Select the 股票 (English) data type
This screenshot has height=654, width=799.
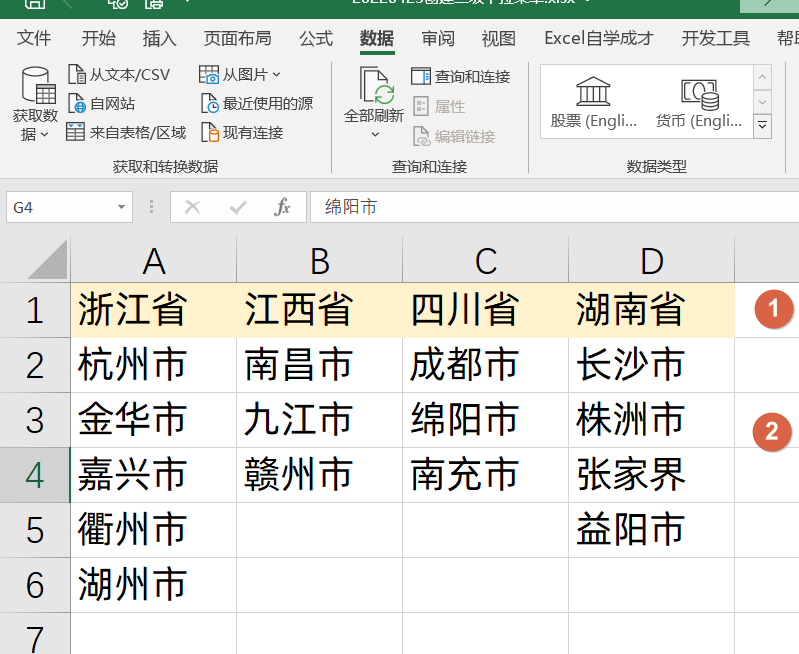[594, 102]
